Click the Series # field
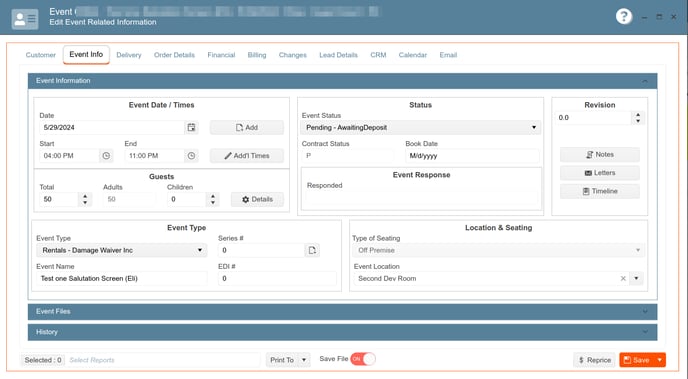 click(261, 250)
